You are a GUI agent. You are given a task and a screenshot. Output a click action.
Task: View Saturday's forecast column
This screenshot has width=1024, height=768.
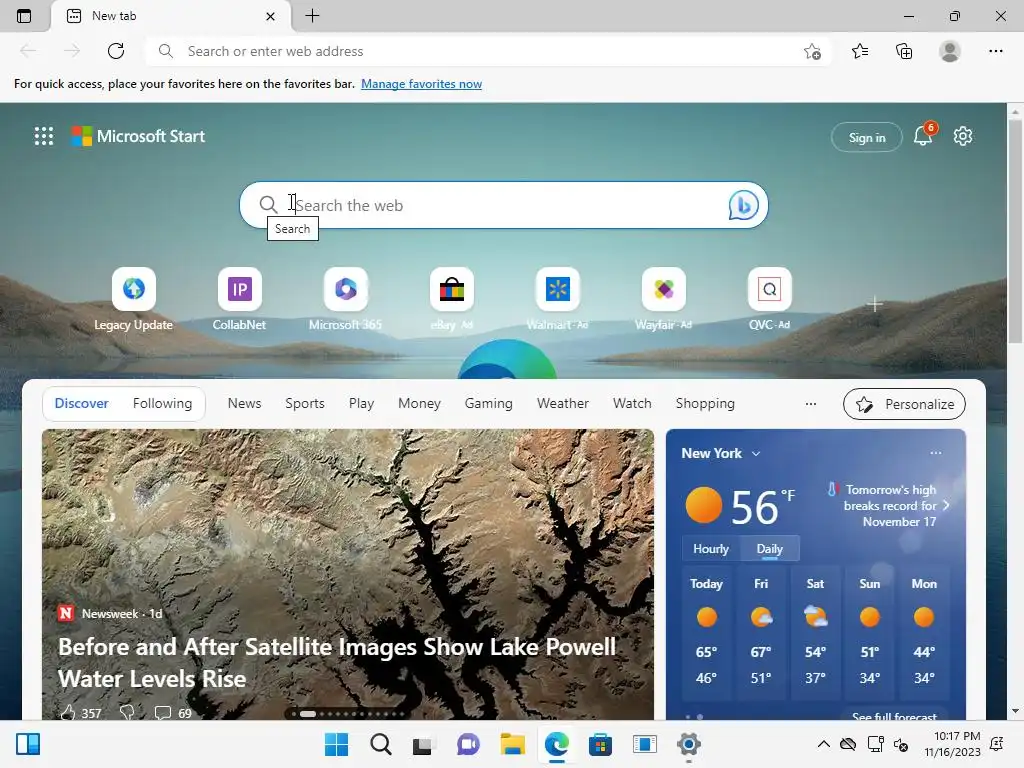click(815, 633)
